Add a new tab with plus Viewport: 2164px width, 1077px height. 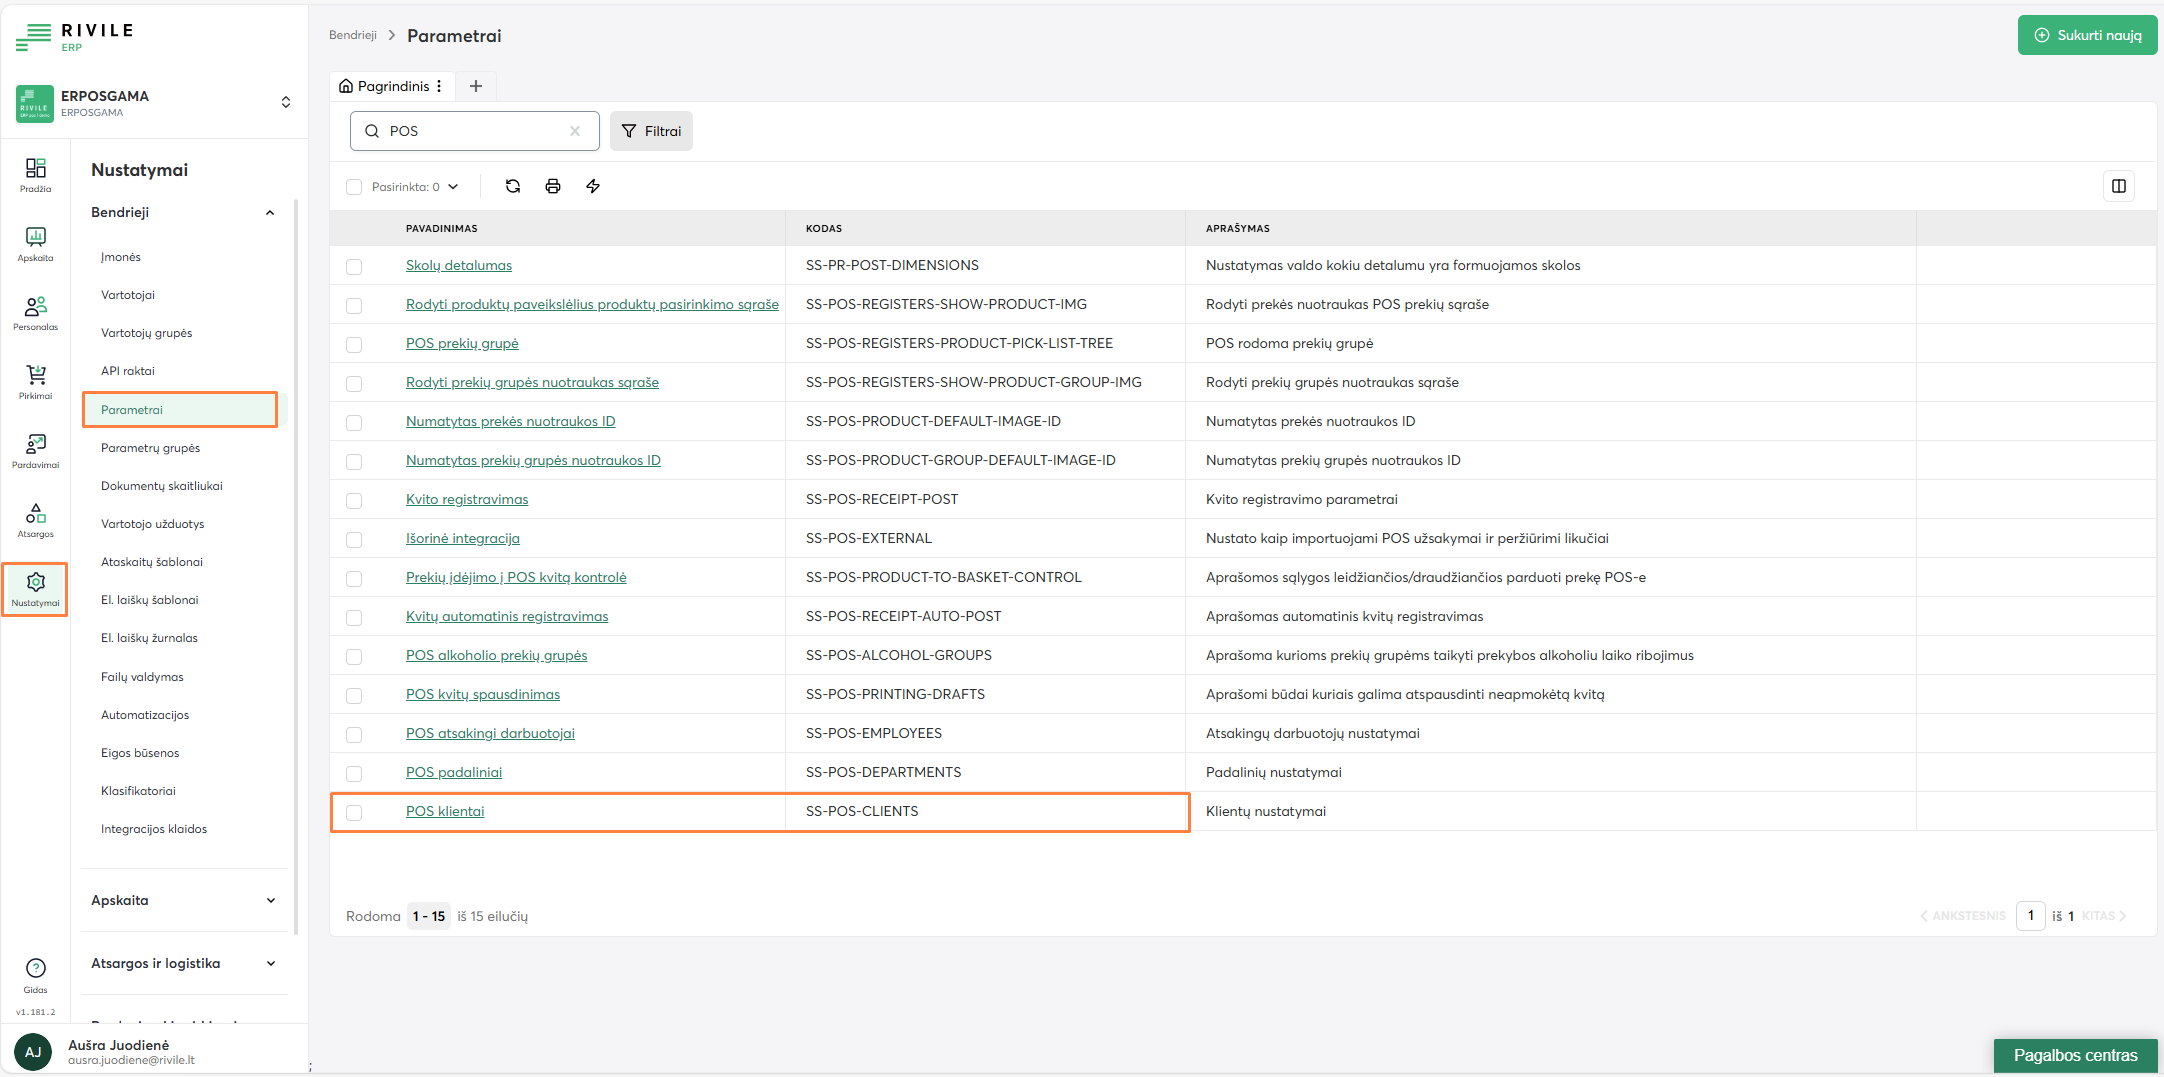tap(476, 86)
